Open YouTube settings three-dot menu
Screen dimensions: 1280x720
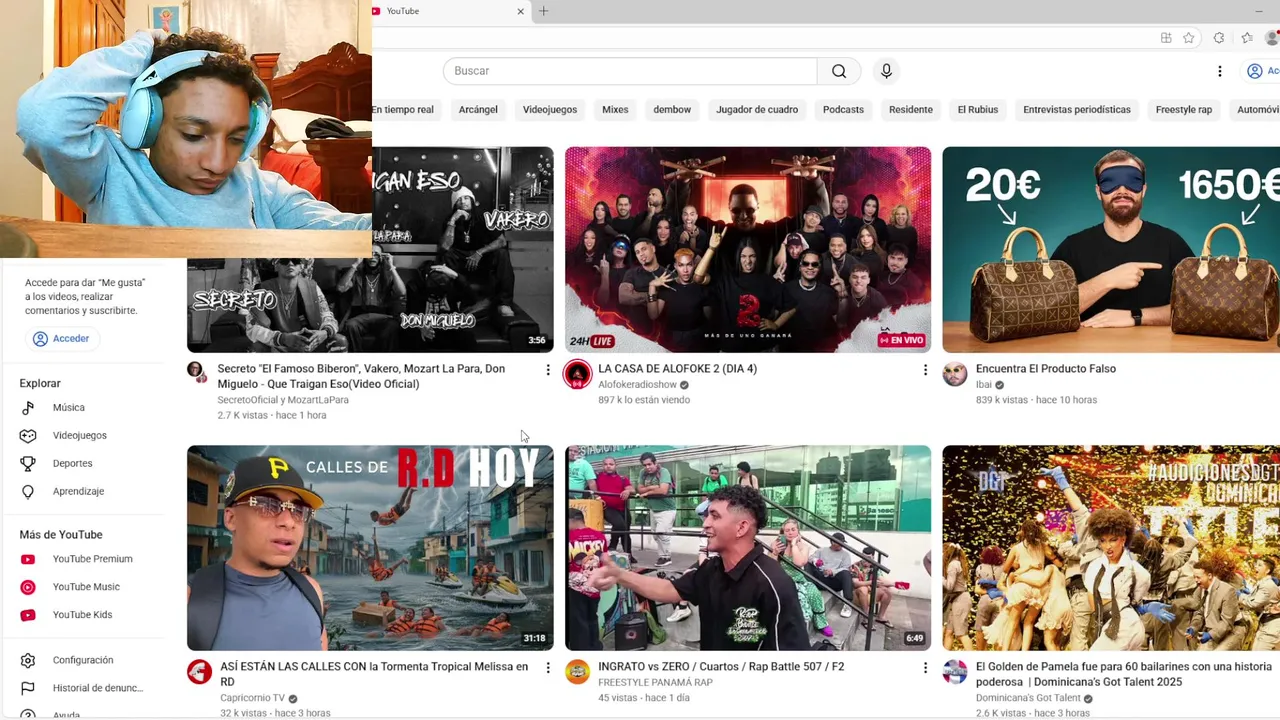tap(1219, 71)
